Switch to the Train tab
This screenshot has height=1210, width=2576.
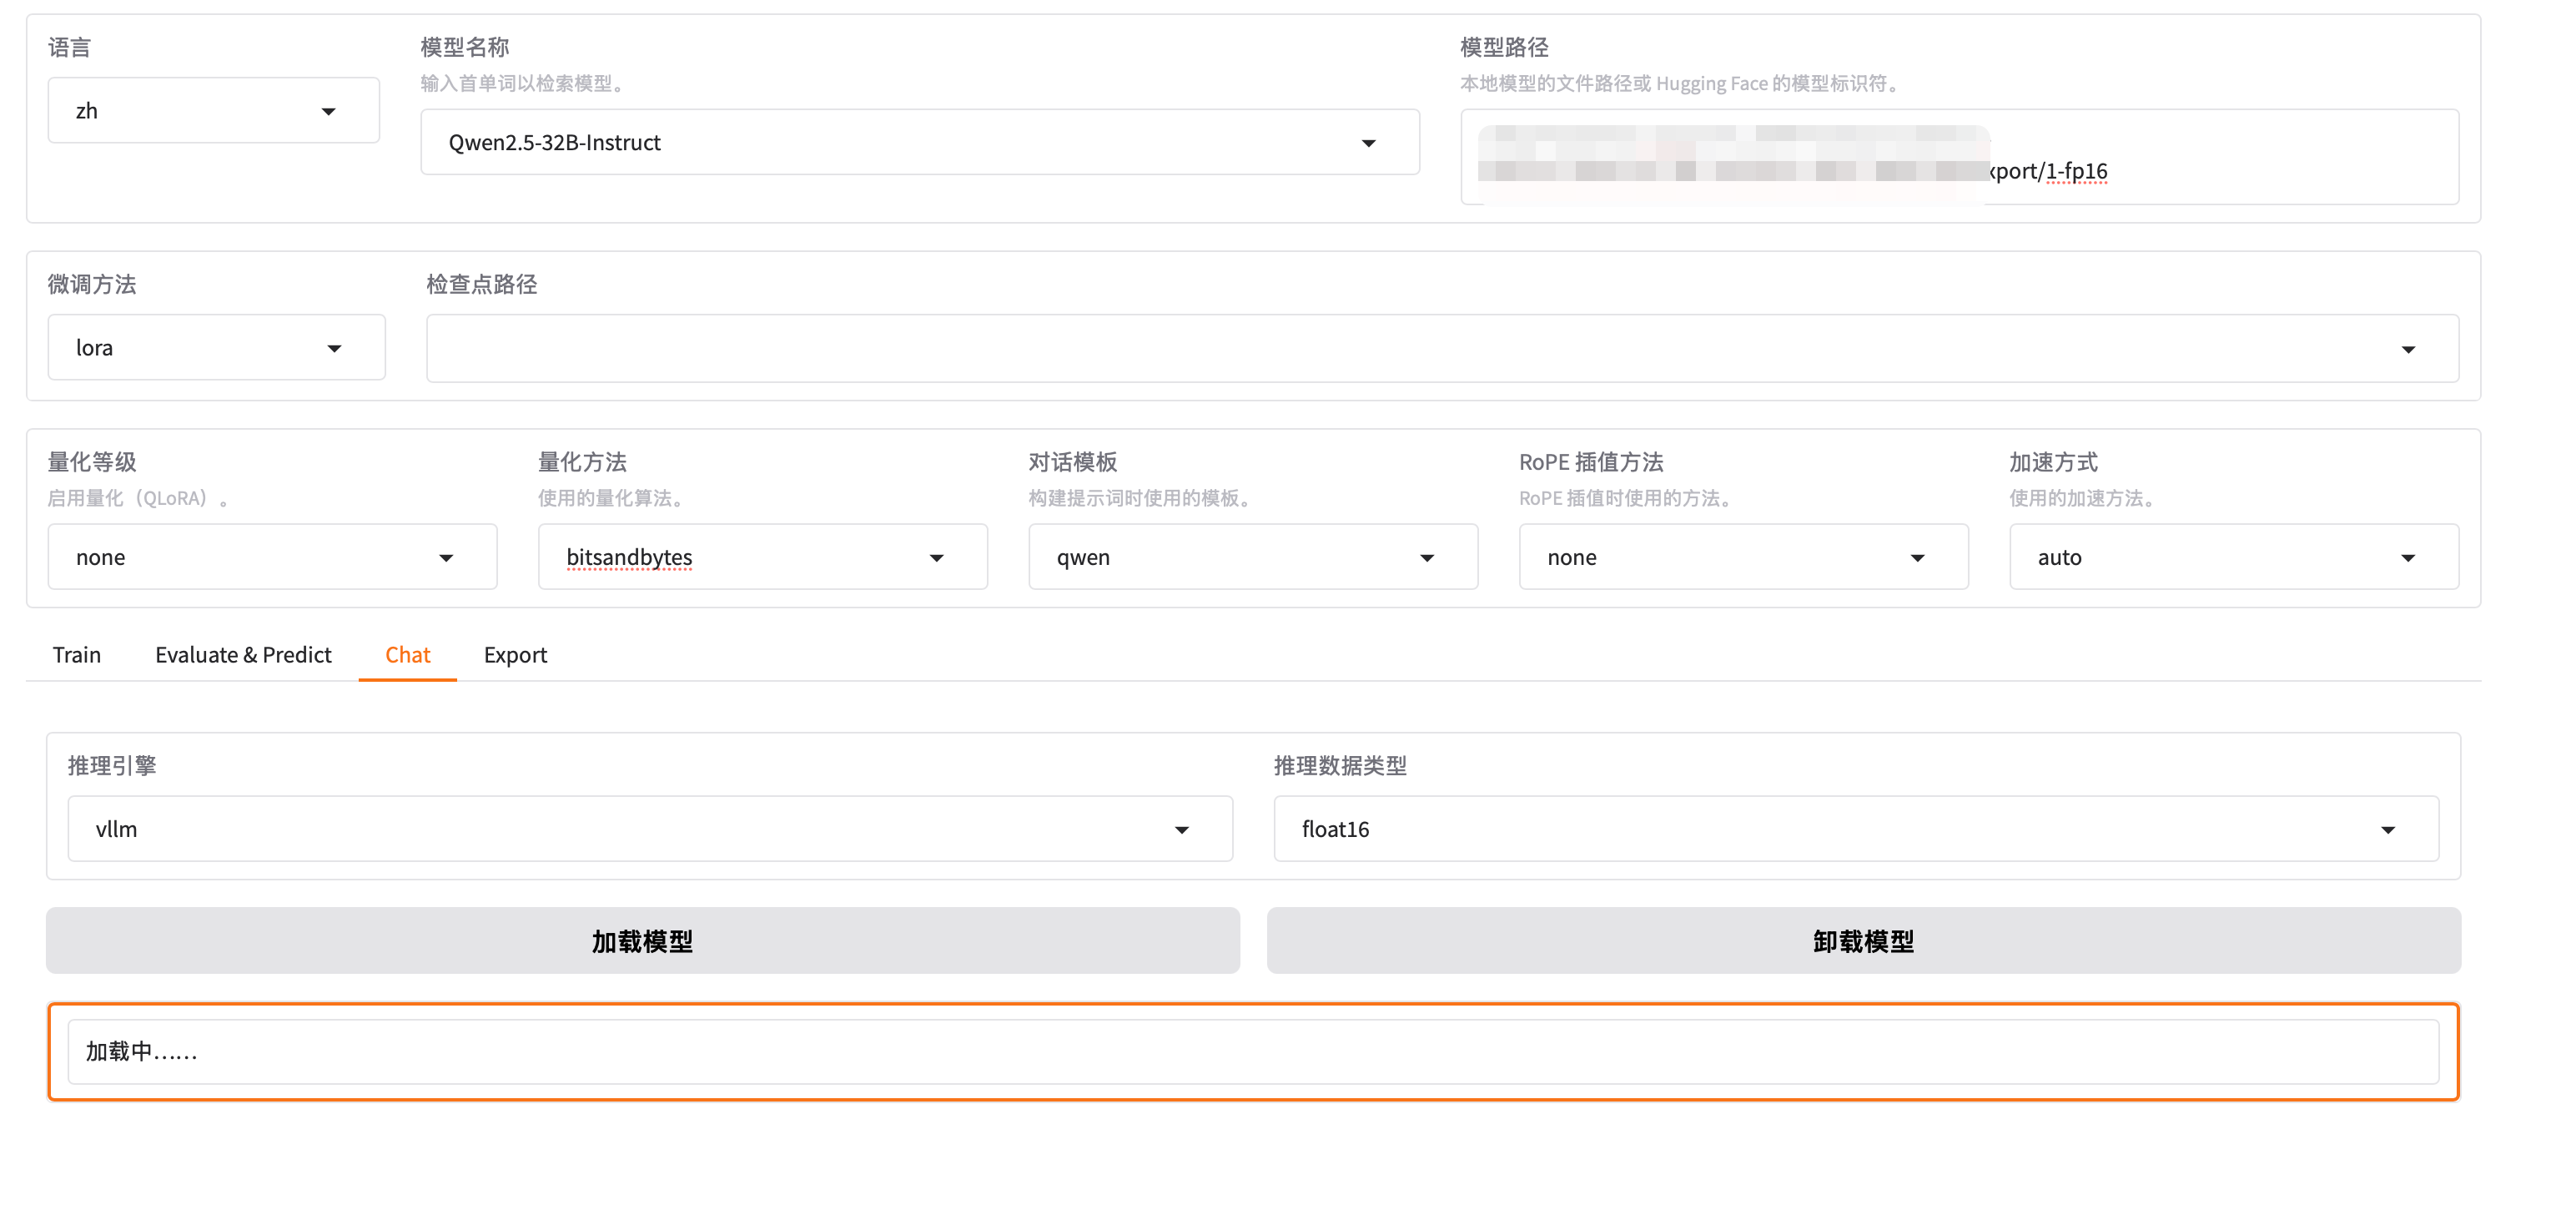(77, 655)
